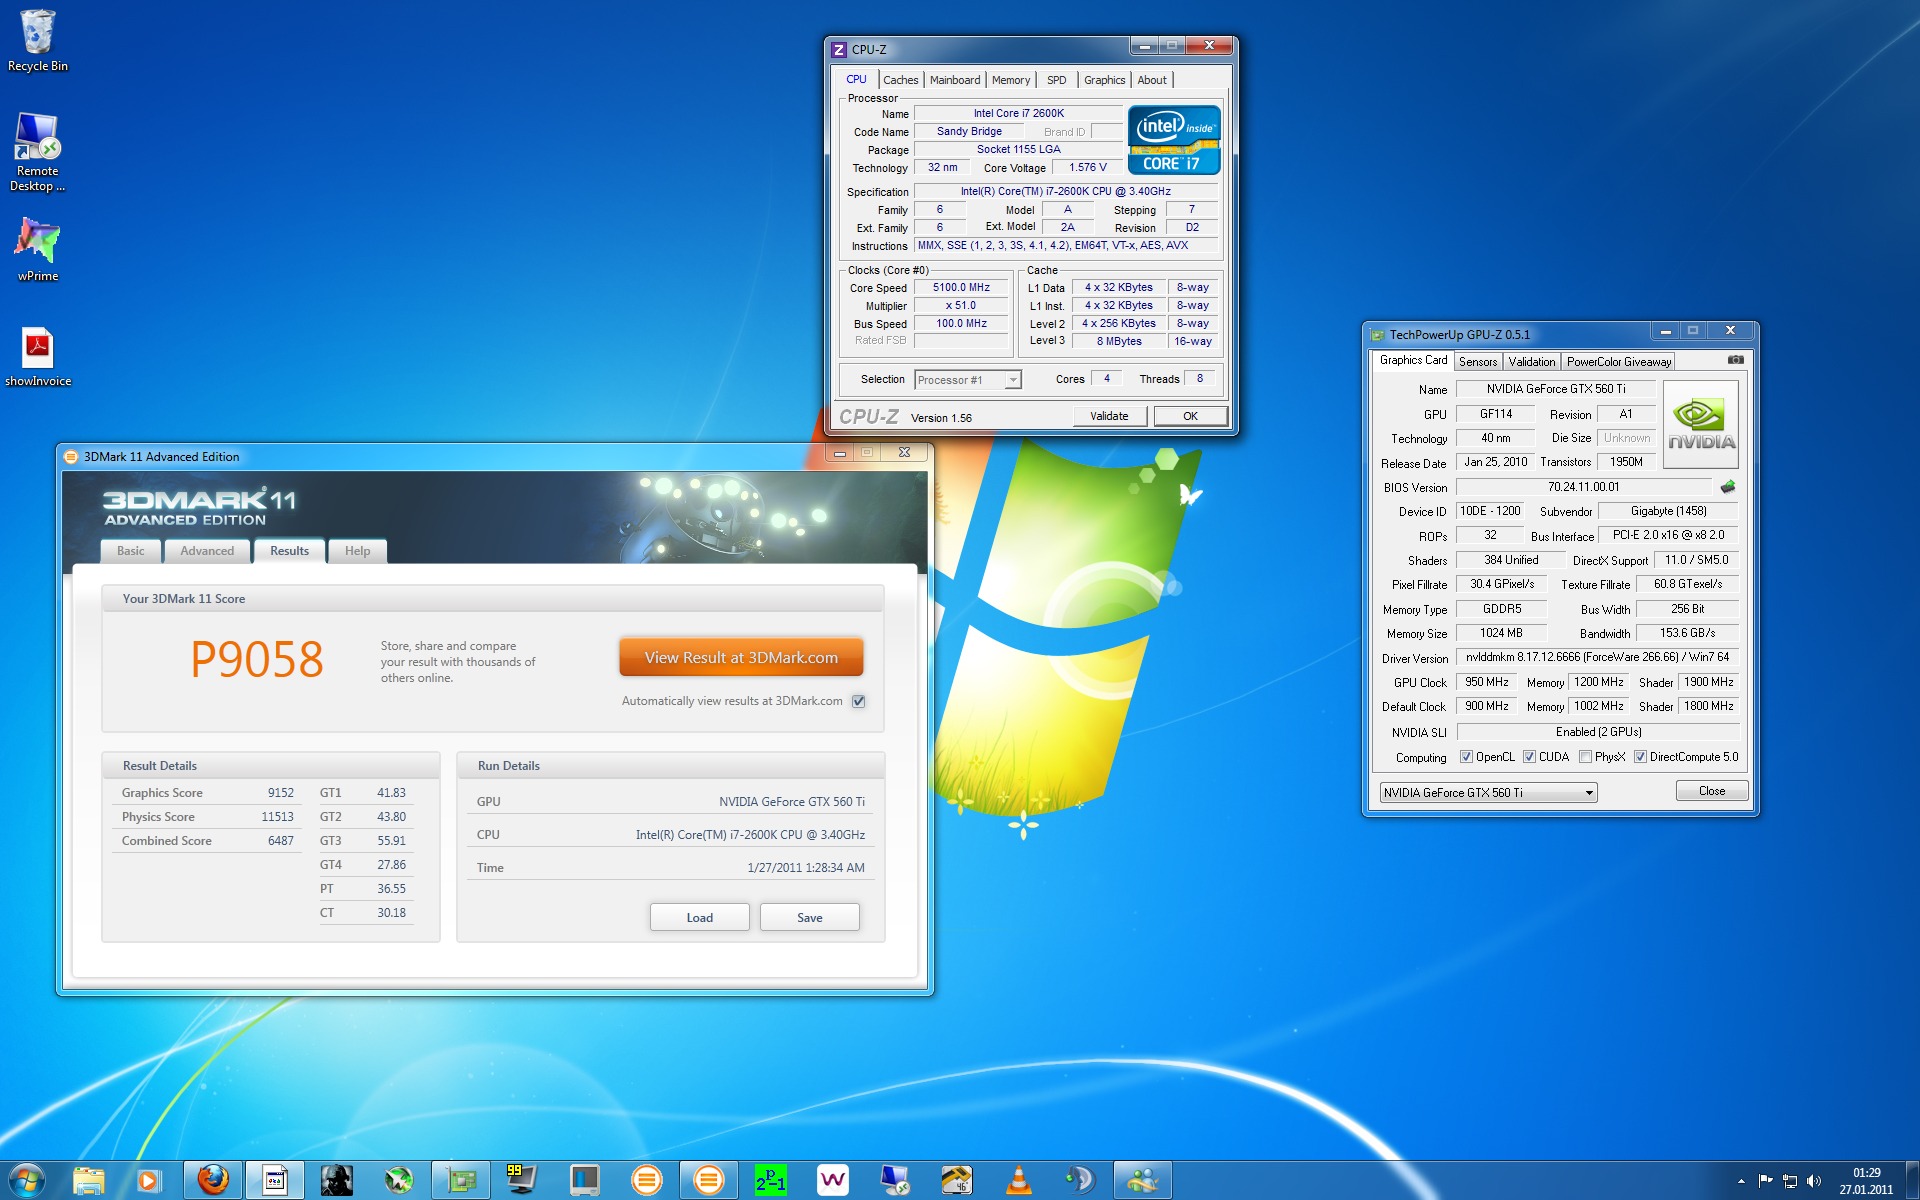
Task: Open PowerColor Giveaway tab in GPU-Z
Action: point(1618,362)
